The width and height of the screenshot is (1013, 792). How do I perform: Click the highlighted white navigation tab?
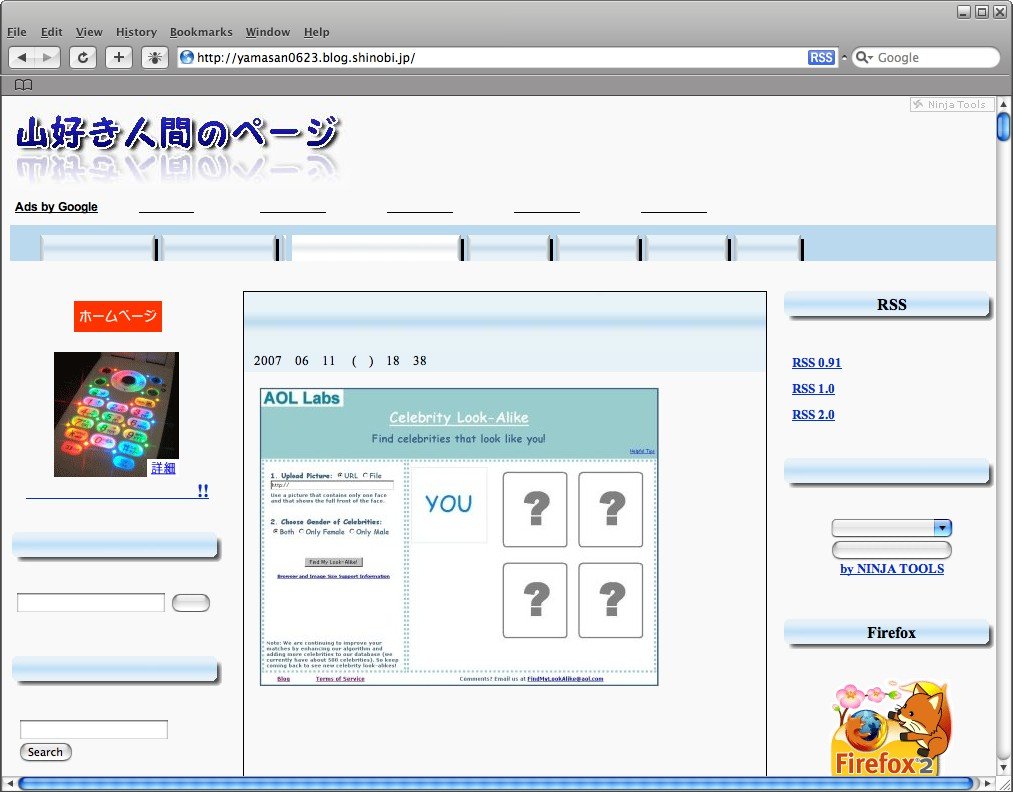point(375,248)
